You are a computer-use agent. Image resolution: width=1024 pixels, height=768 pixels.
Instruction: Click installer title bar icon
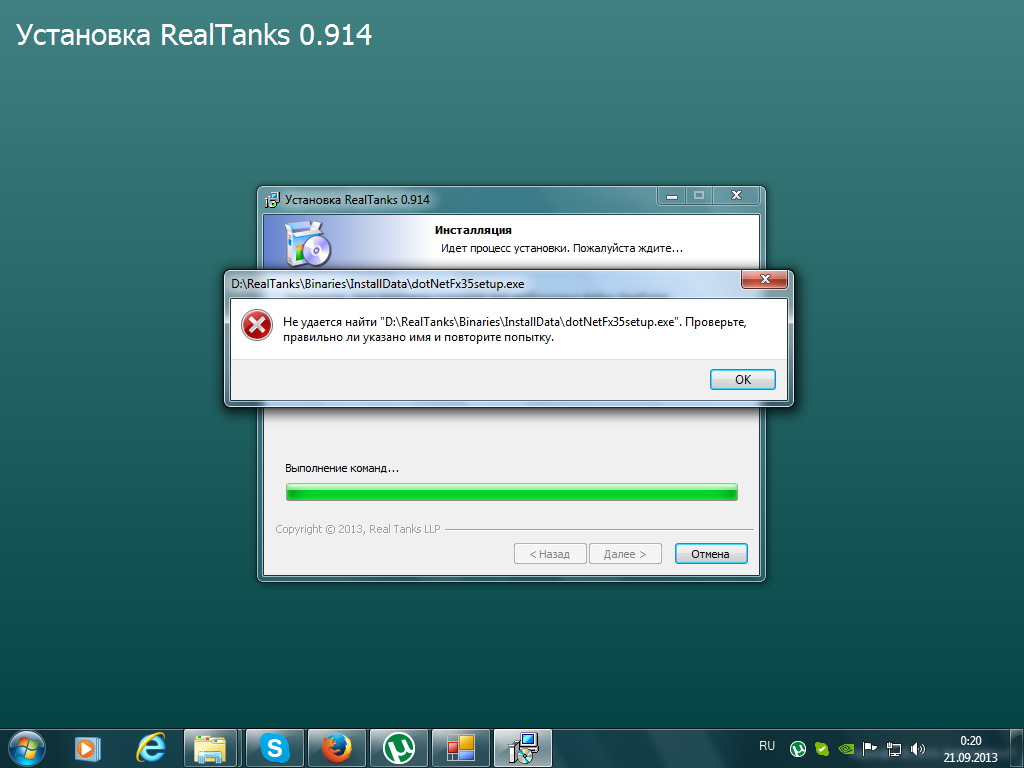(x=272, y=200)
